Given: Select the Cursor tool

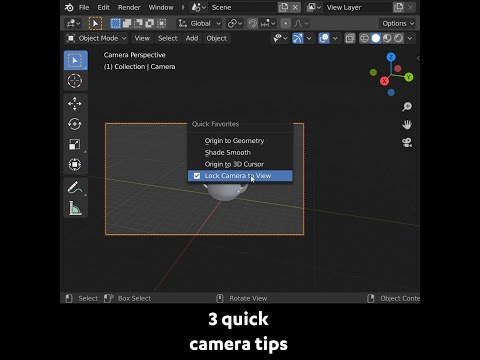Looking at the screenshot, I should pyautogui.click(x=75, y=81).
